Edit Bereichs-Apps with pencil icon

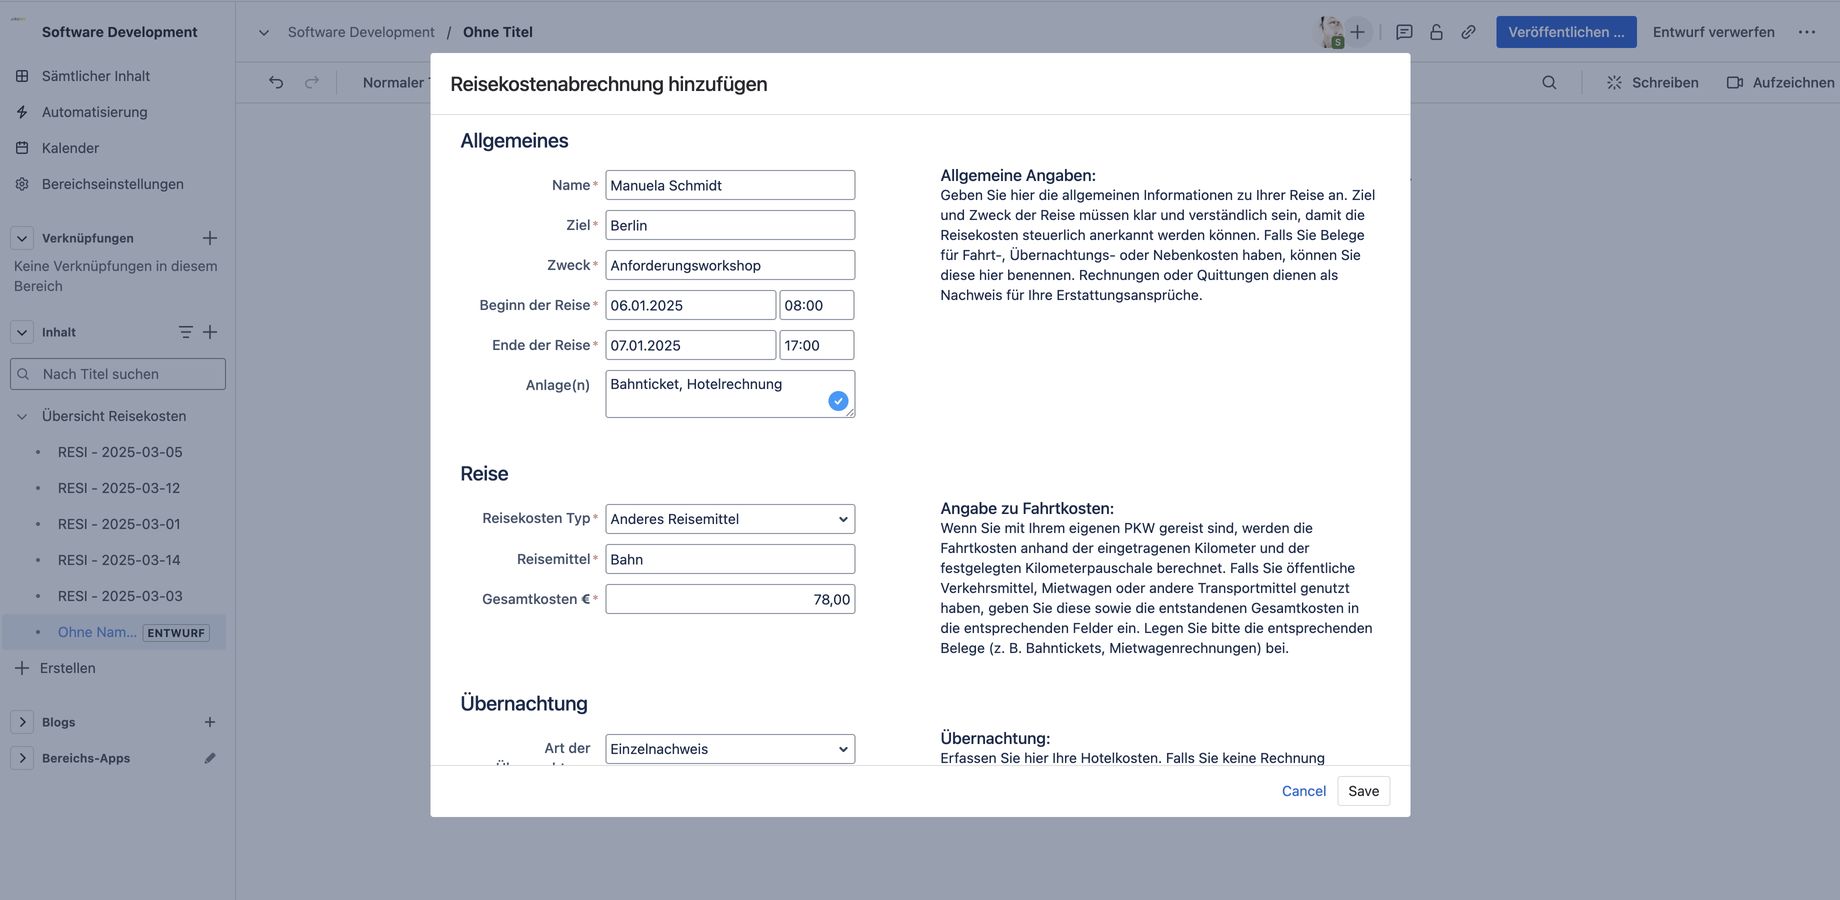[210, 758]
